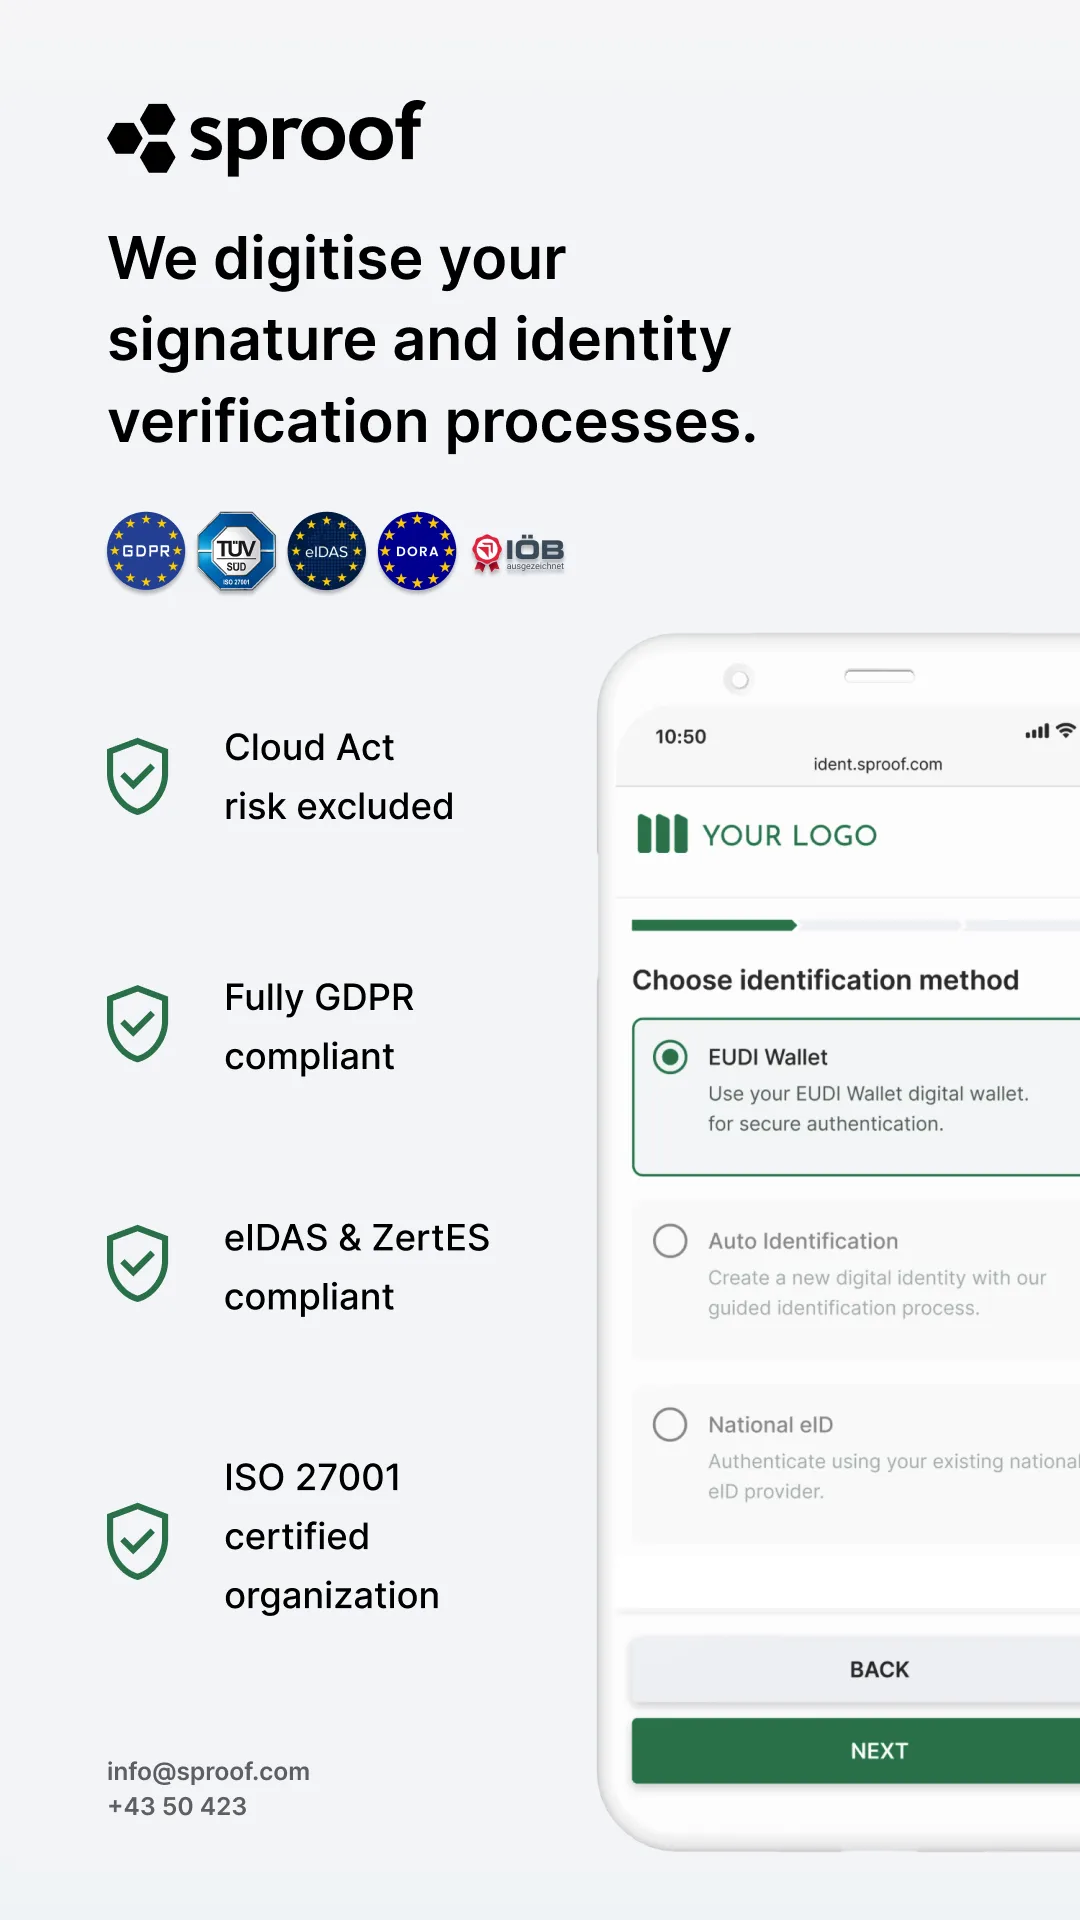Viewport: 1080px width, 1920px height.
Task: Click the IÖB ausgezeichnet badge
Action: (518, 552)
